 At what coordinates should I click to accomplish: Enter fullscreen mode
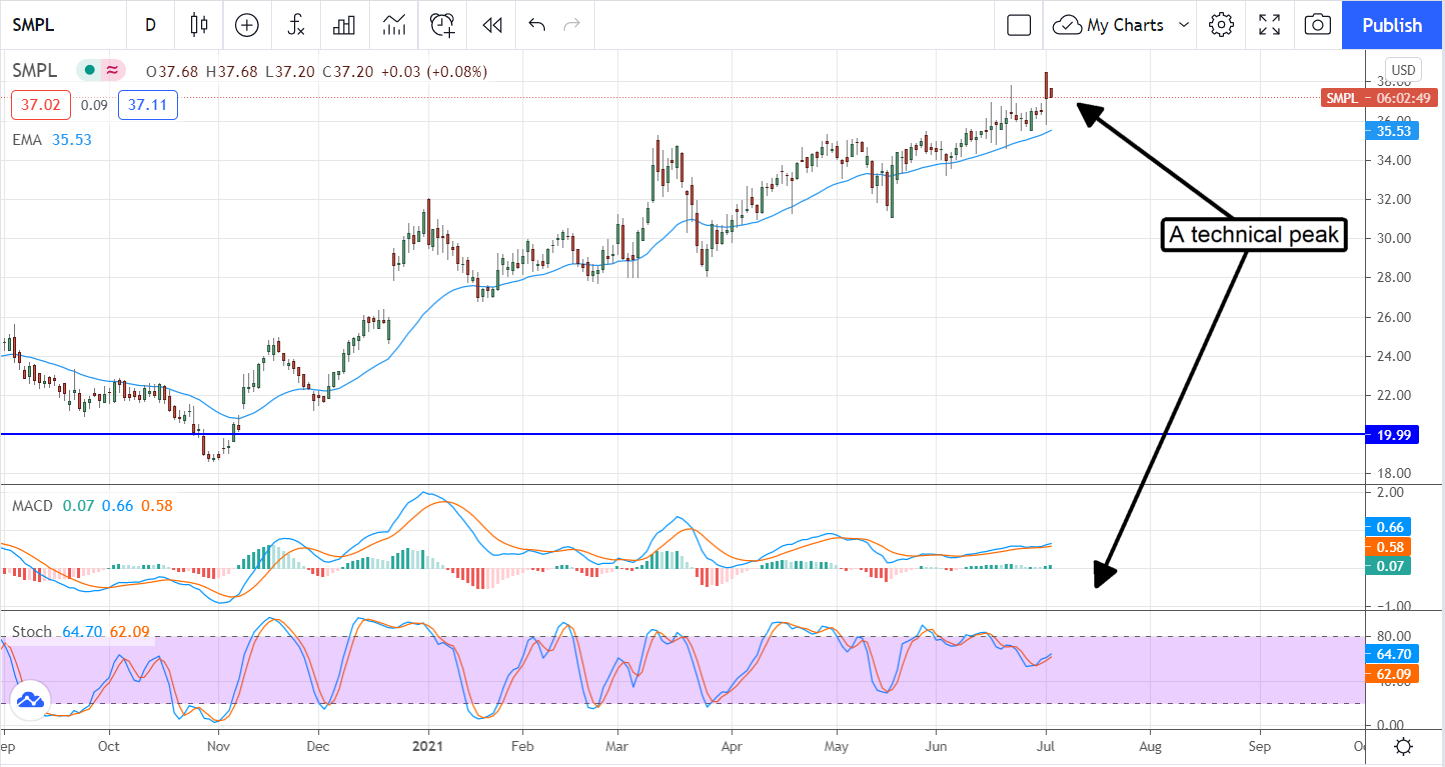pyautogui.click(x=1269, y=25)
